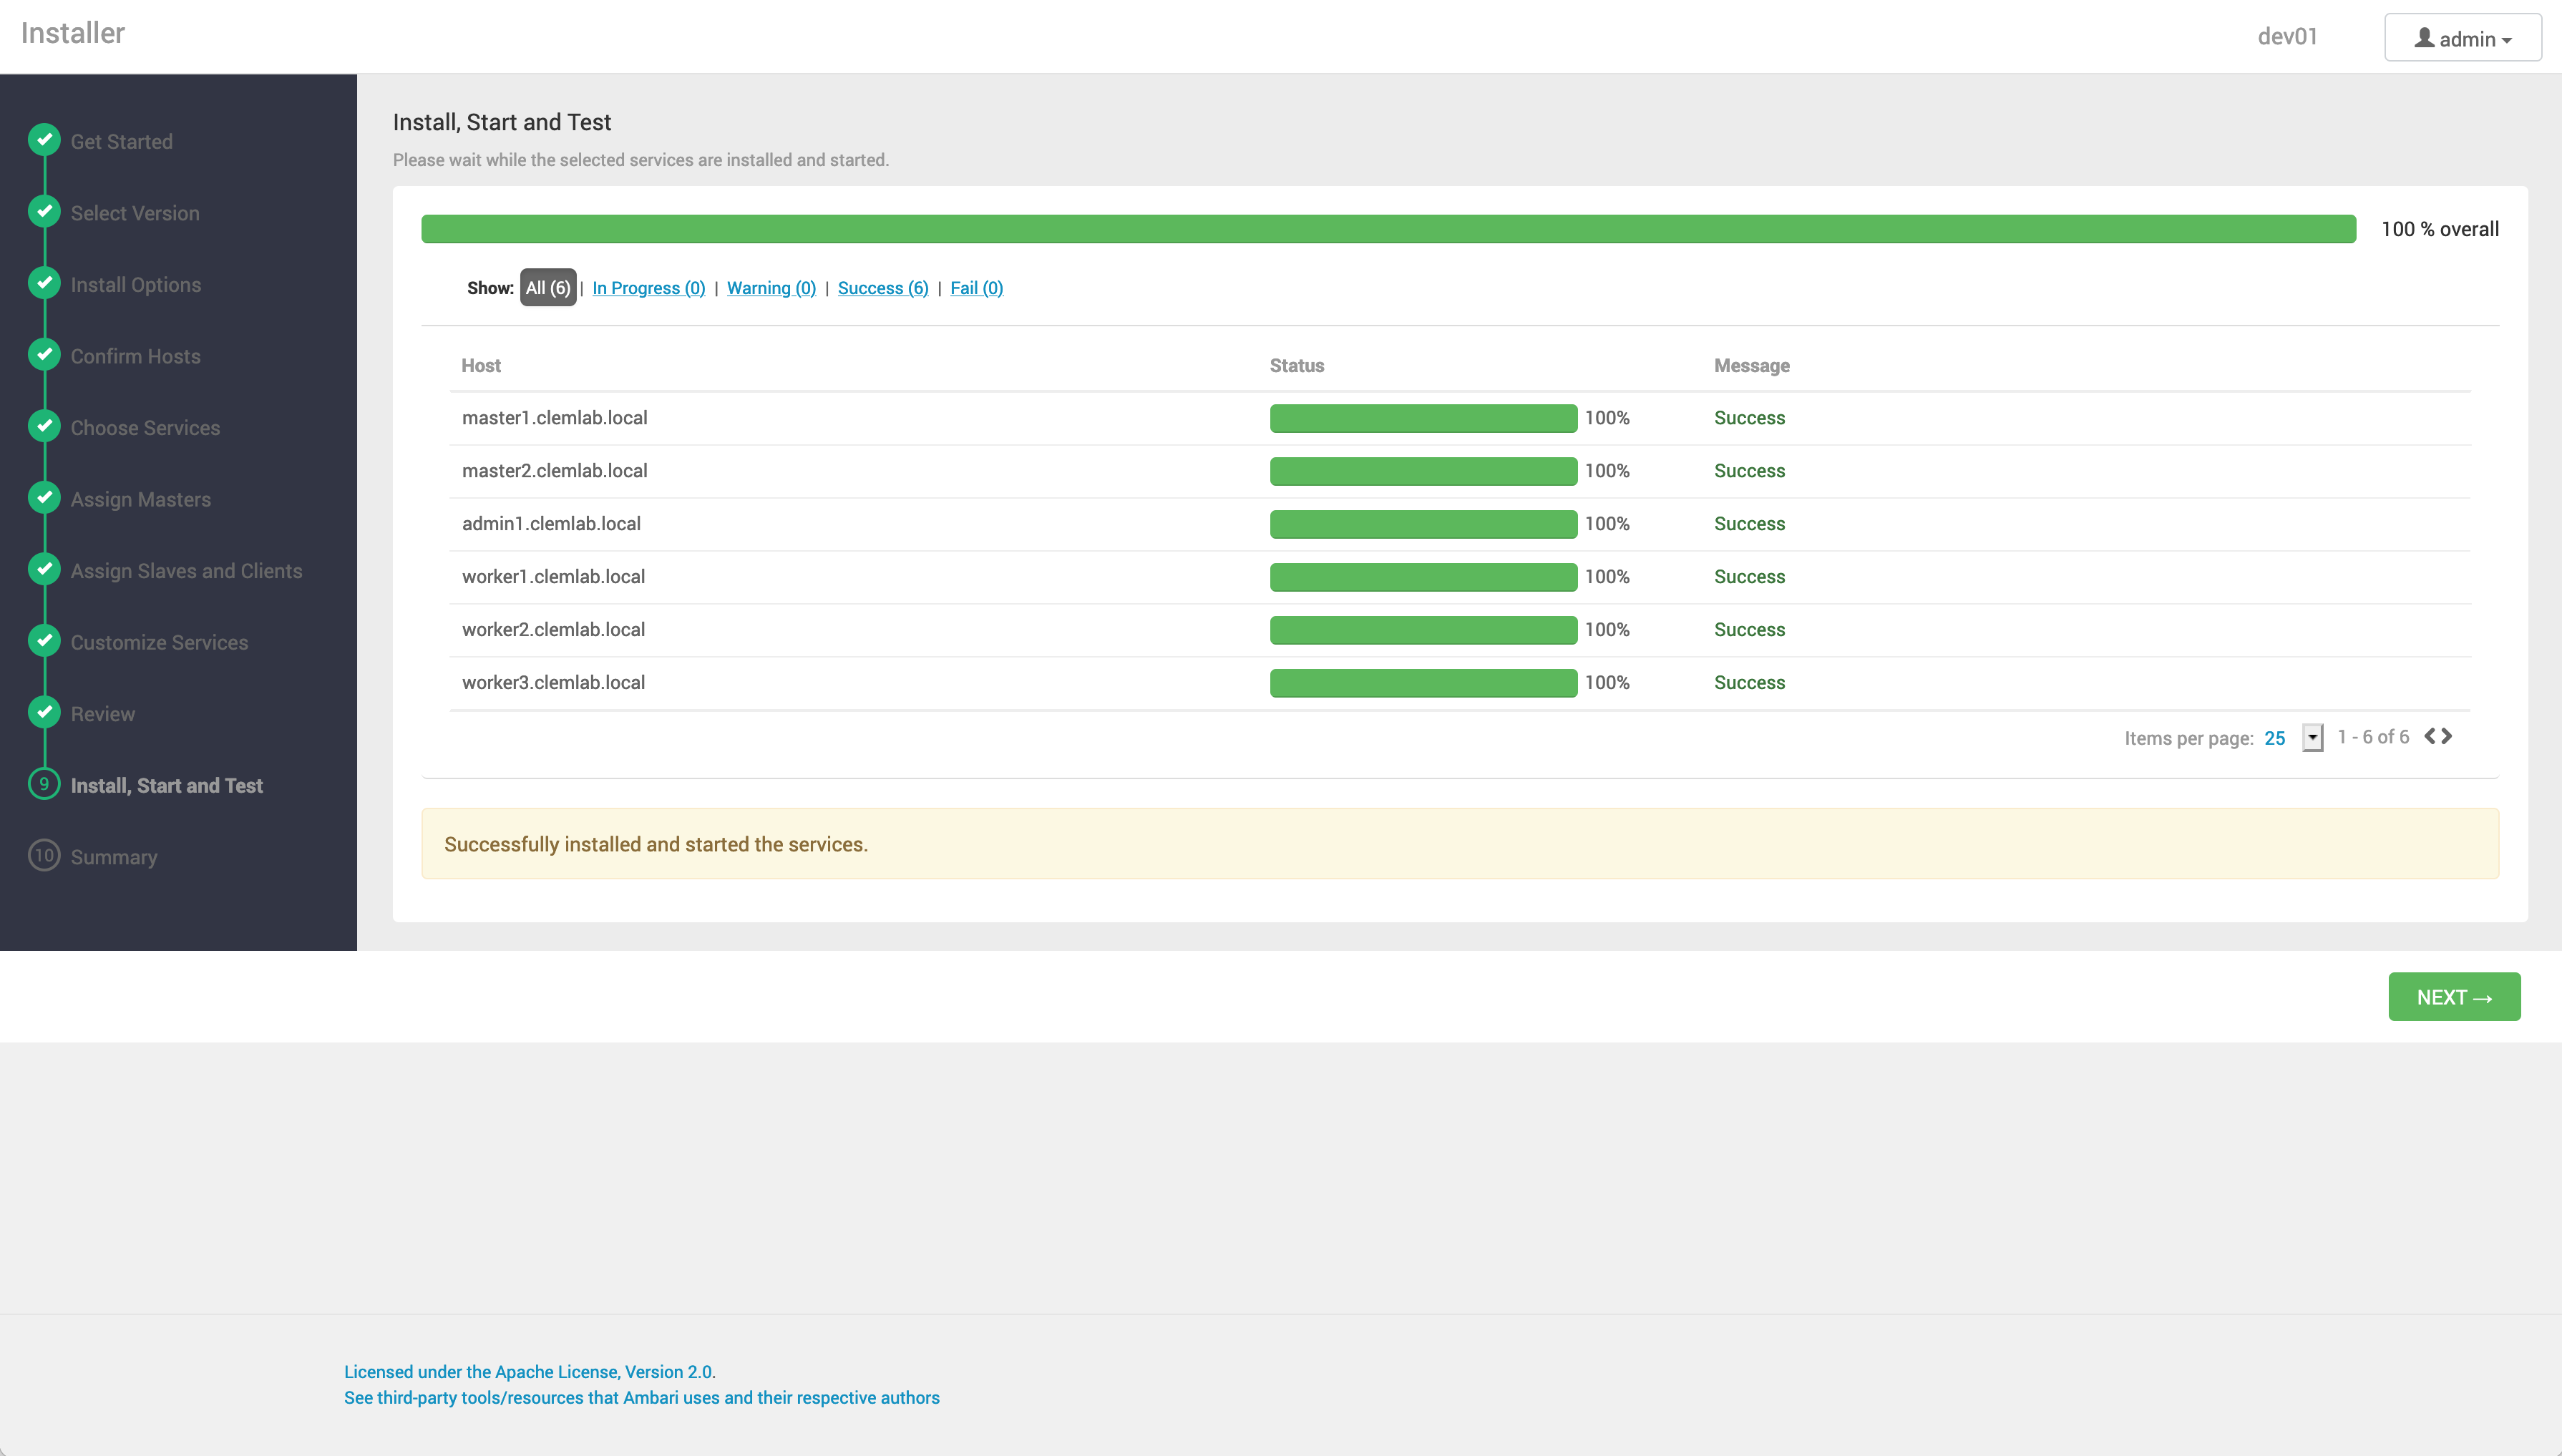
Task: Click the Review step checkmark icon
Action: point(44,713)
